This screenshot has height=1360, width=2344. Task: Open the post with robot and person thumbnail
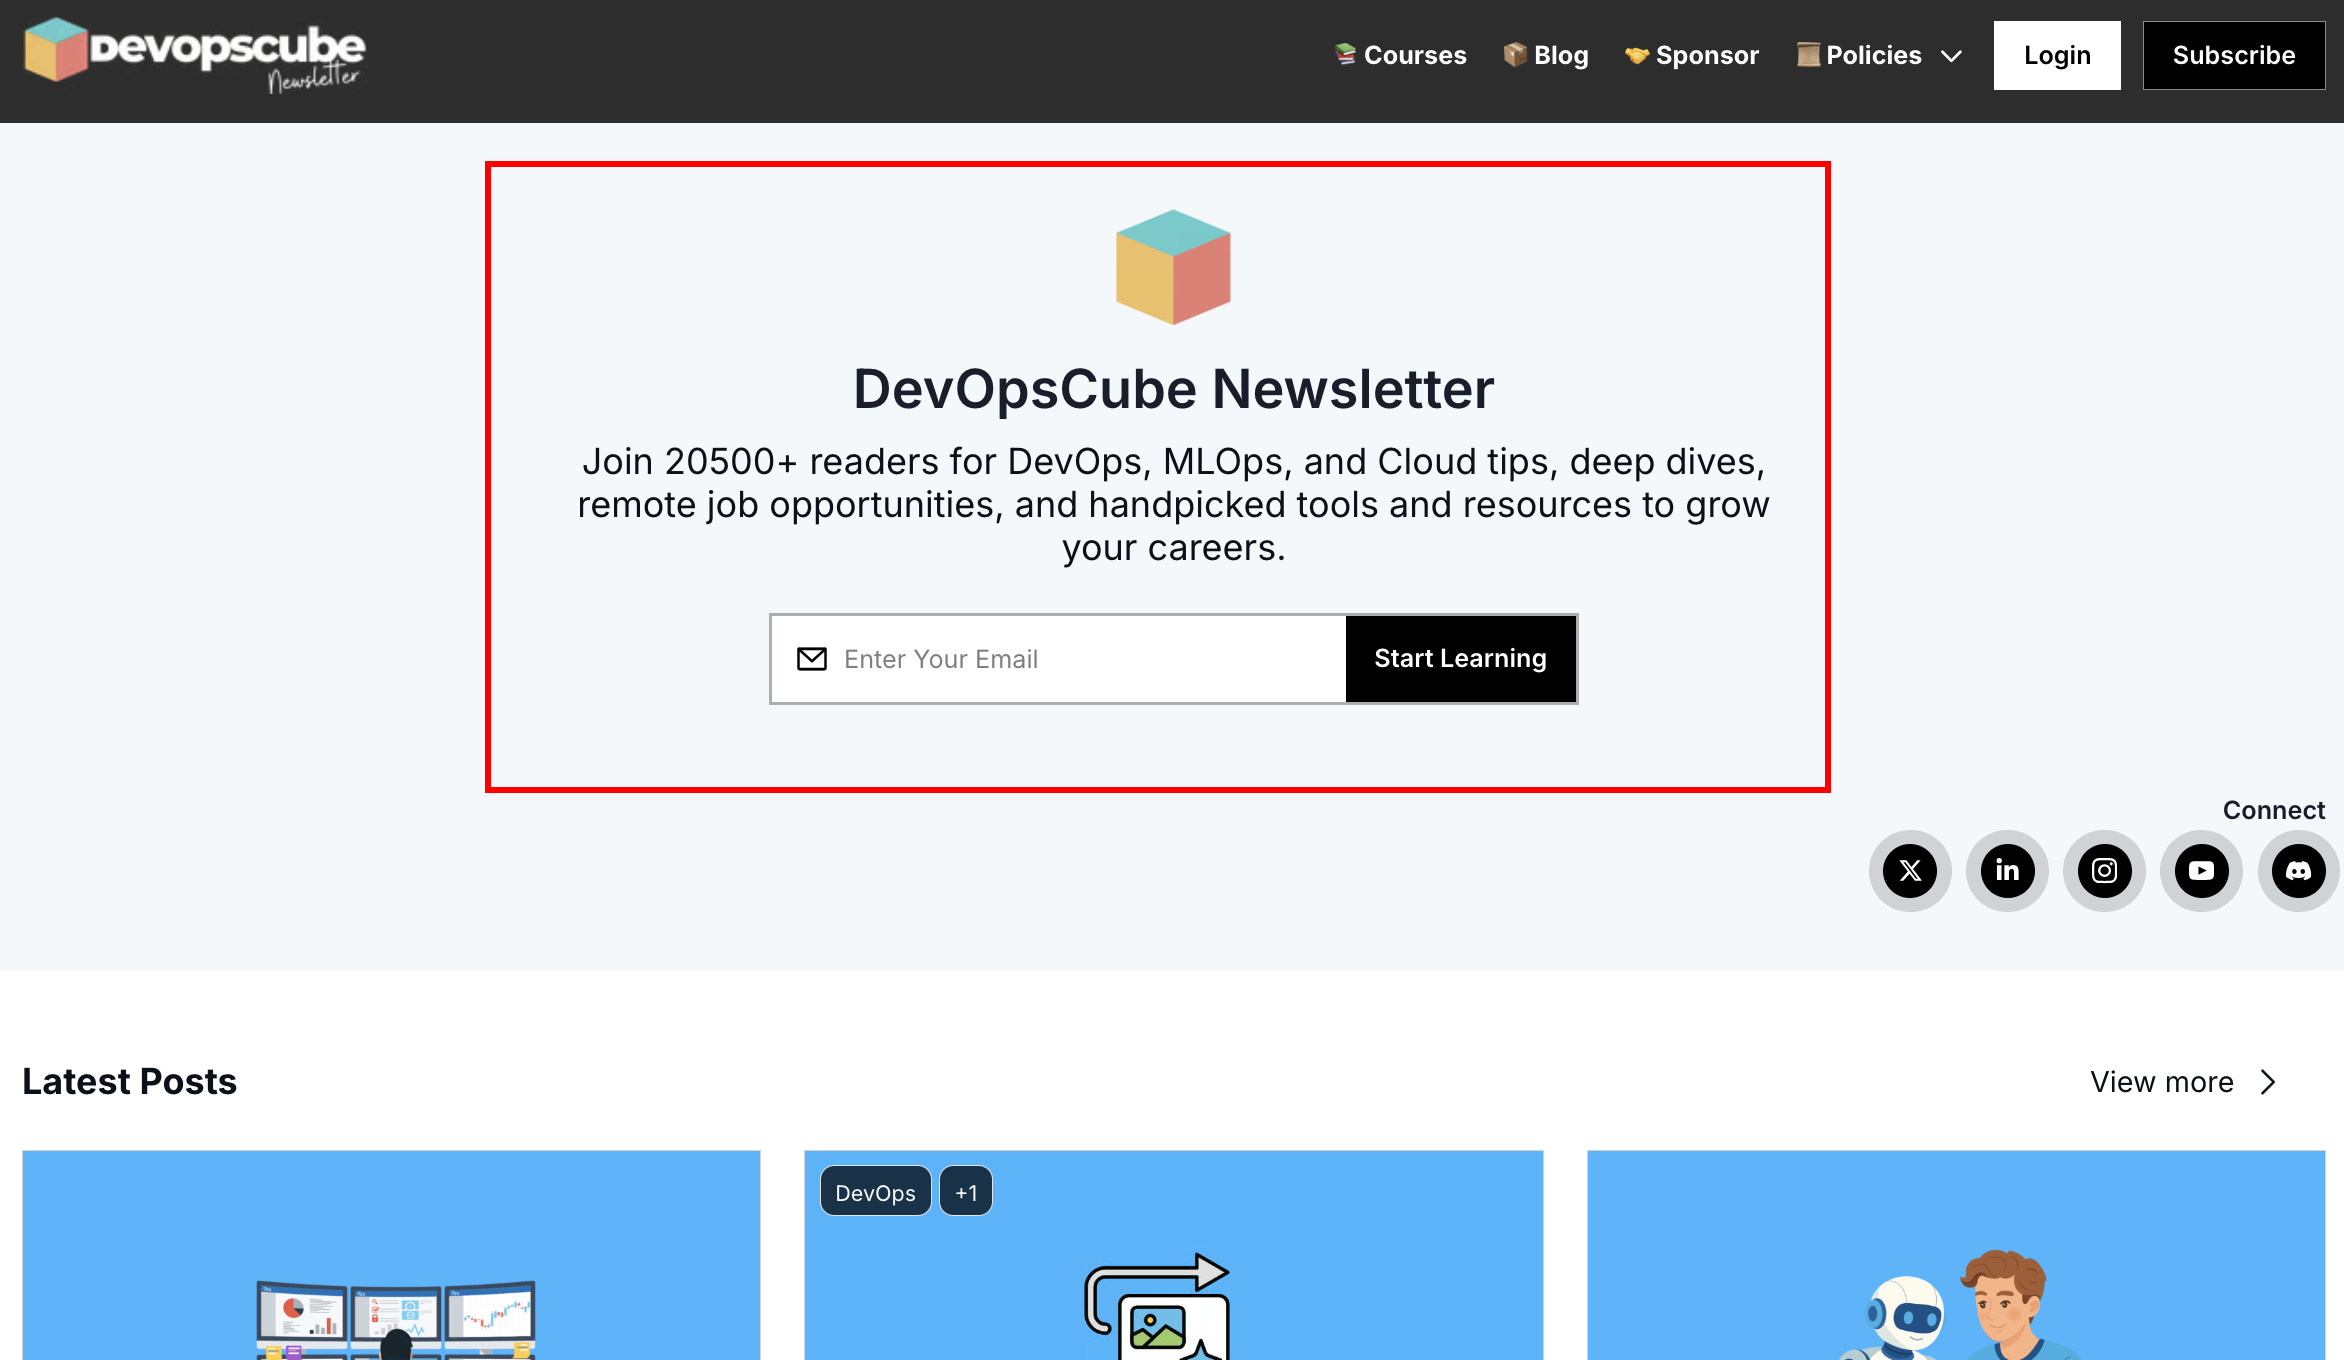click(x=1956, y=1255)
